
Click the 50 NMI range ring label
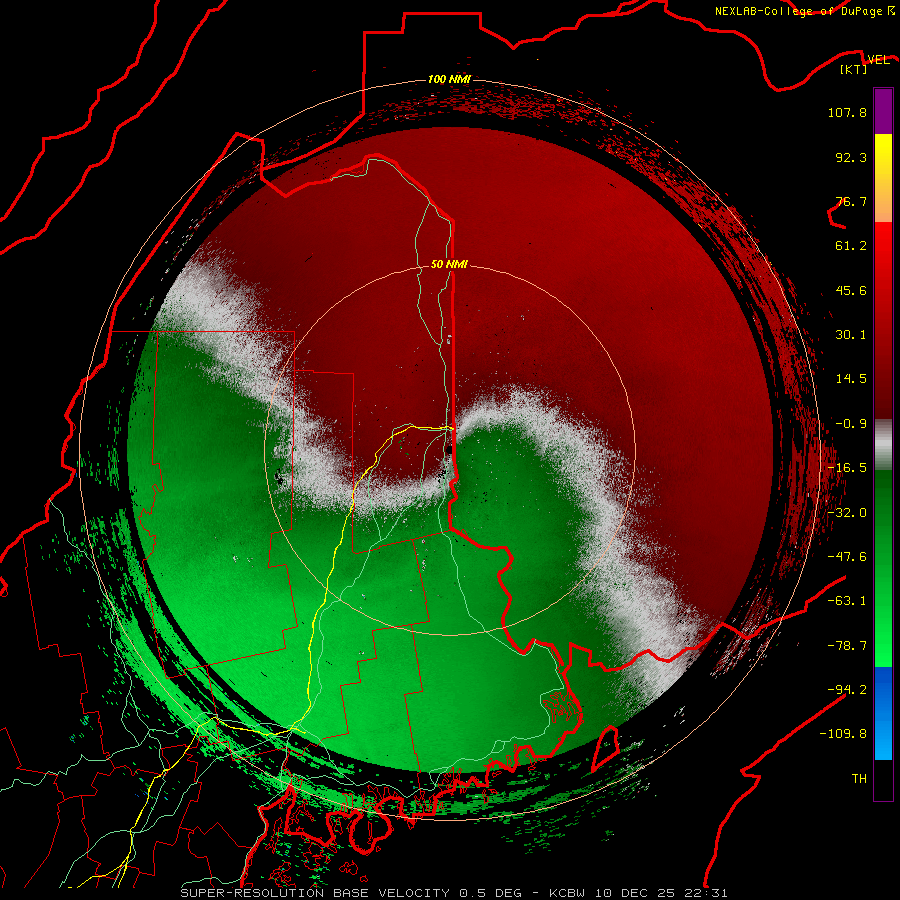[449, 264]
